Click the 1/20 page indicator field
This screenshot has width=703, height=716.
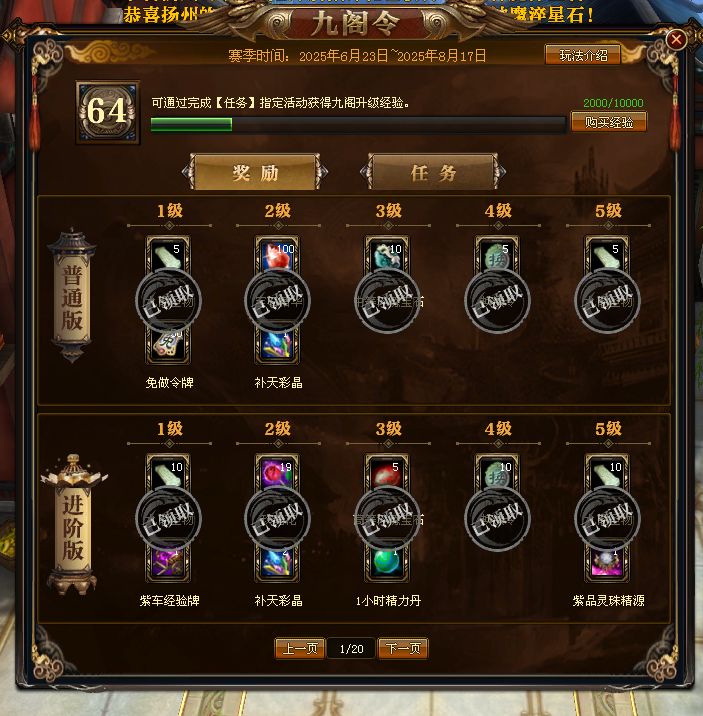[352, 648]
